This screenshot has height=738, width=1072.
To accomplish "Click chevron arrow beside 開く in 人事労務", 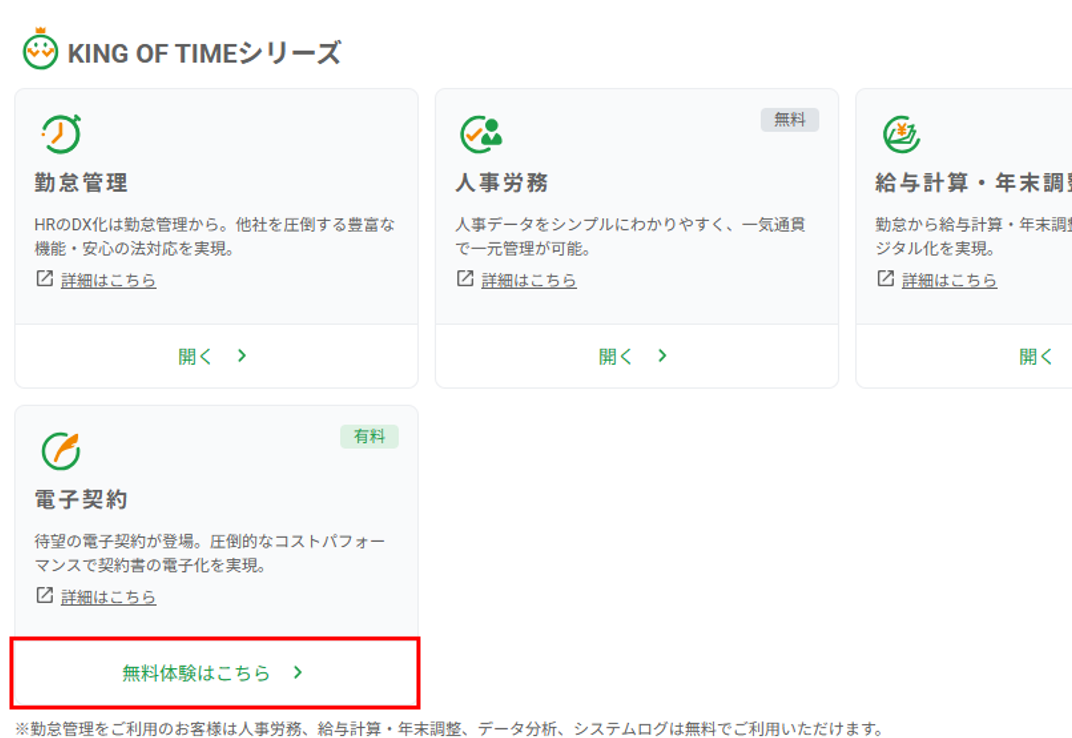I will [x=662, y=356].
